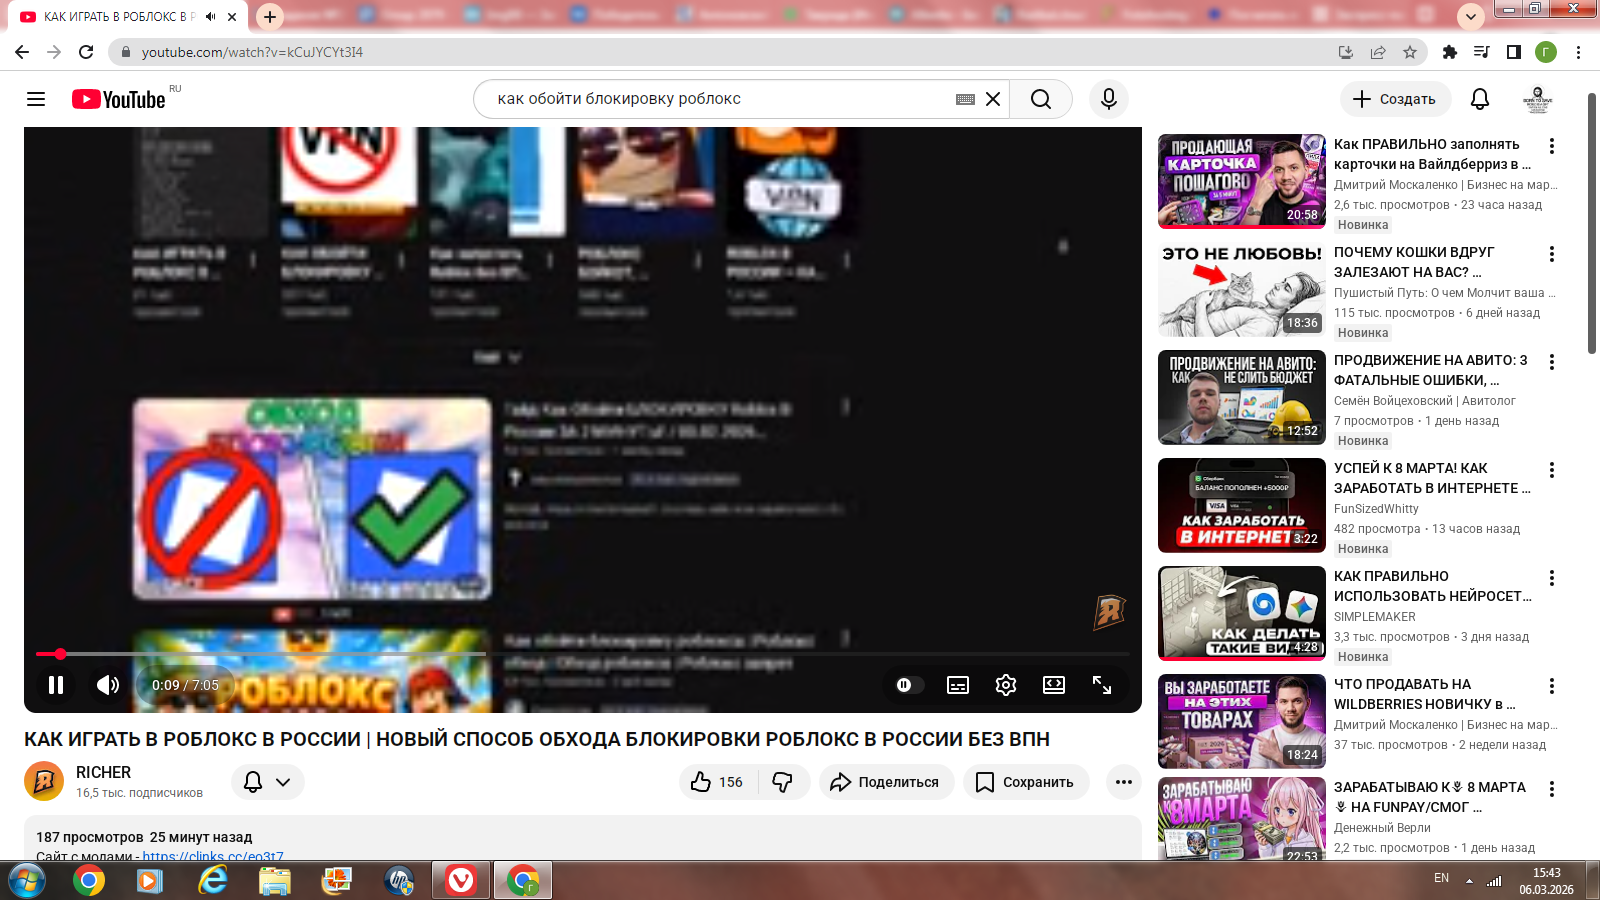Screen dimensions: 1600x900
Task: Open YouTube notifications bell
Action: point(1480,99)
